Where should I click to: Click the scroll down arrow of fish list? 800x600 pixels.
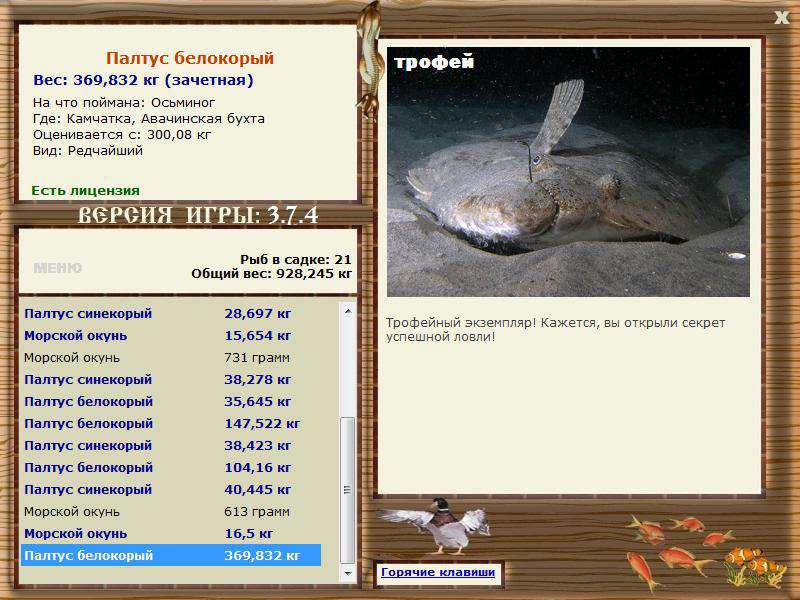point(347,573)
